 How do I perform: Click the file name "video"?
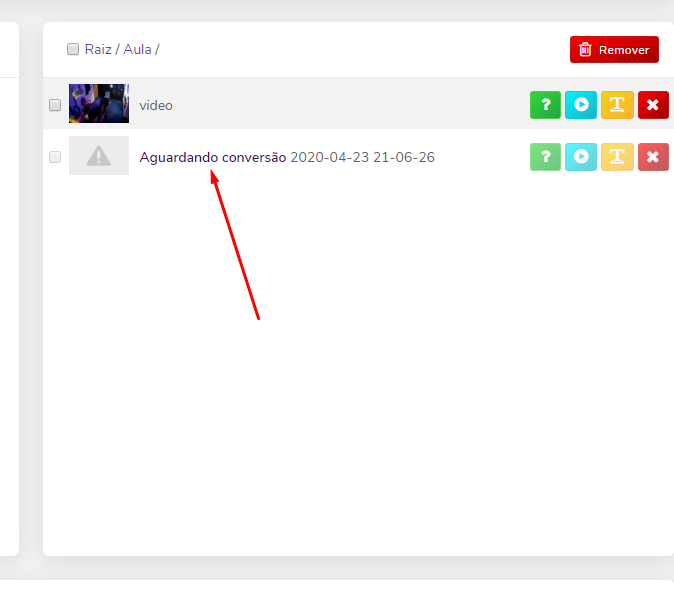[156, 105]
